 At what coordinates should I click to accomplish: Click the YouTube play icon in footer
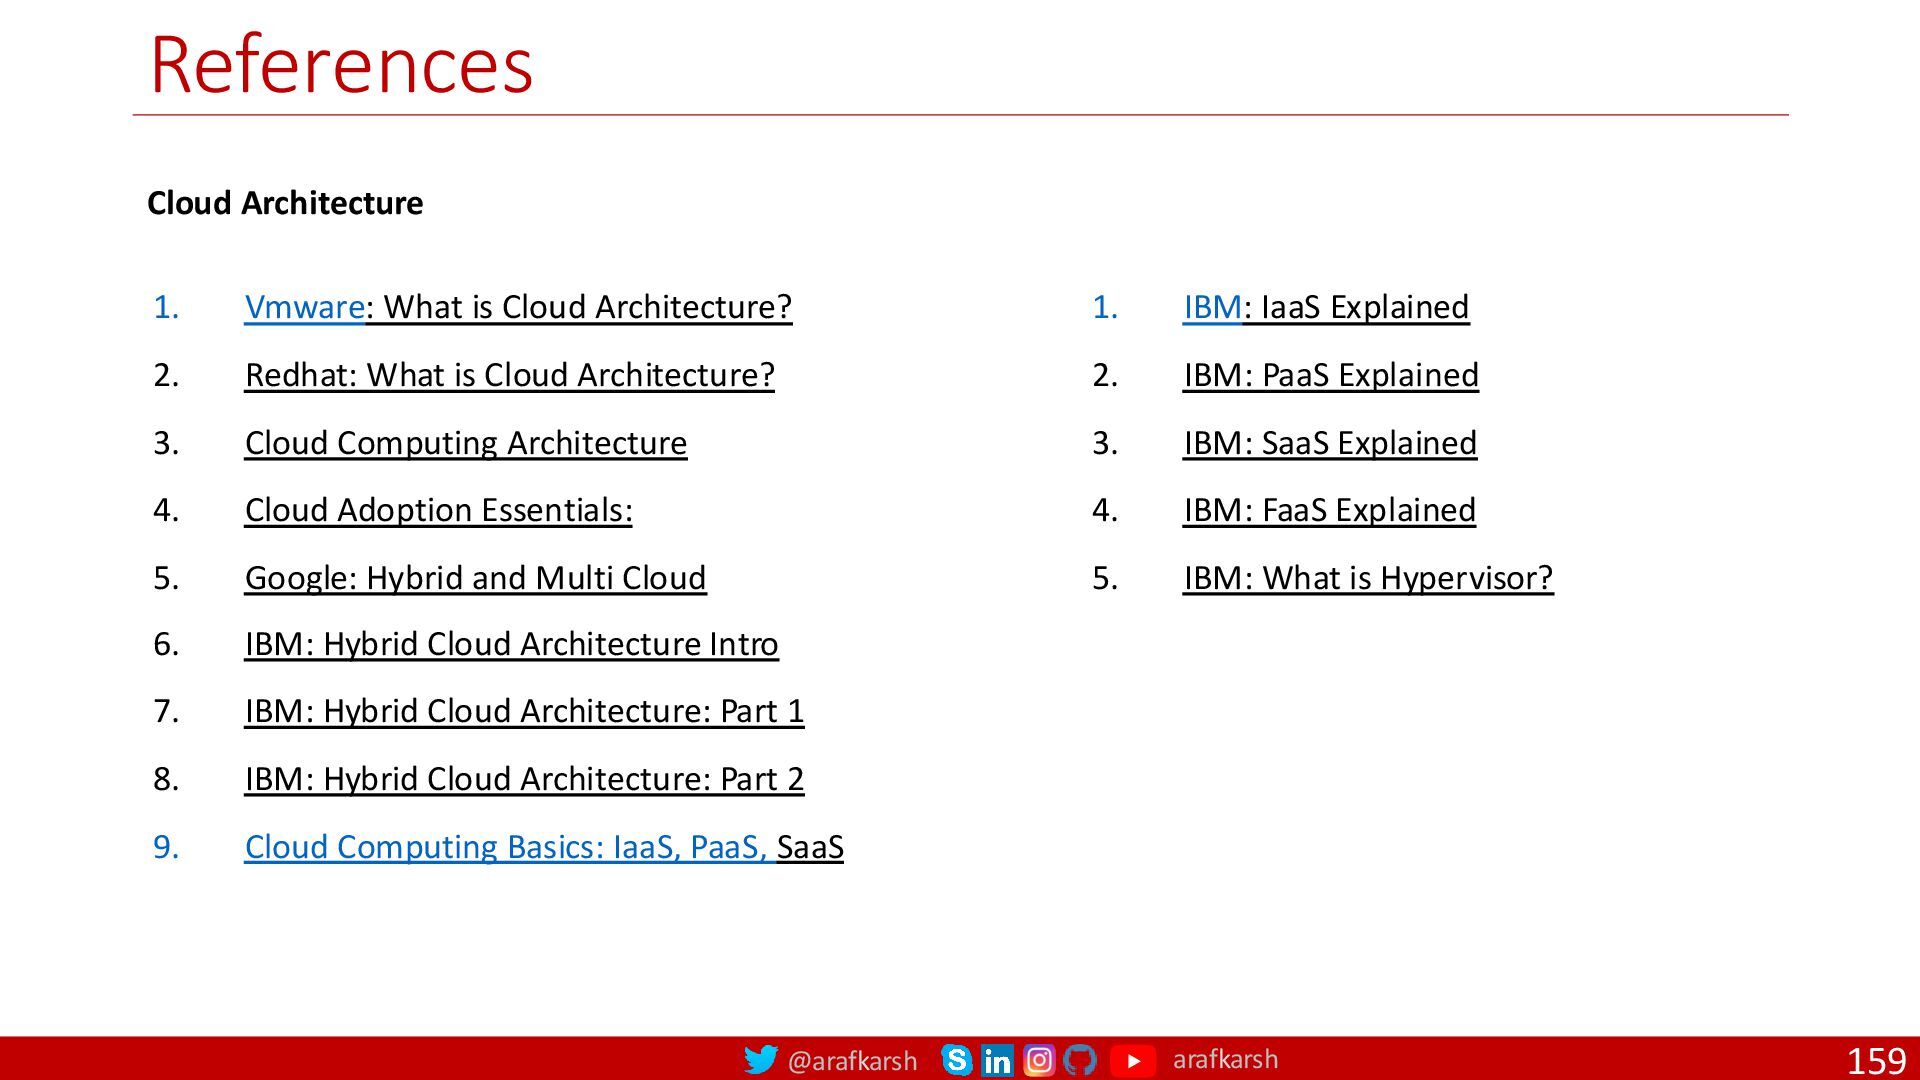coord(1133,1060)
